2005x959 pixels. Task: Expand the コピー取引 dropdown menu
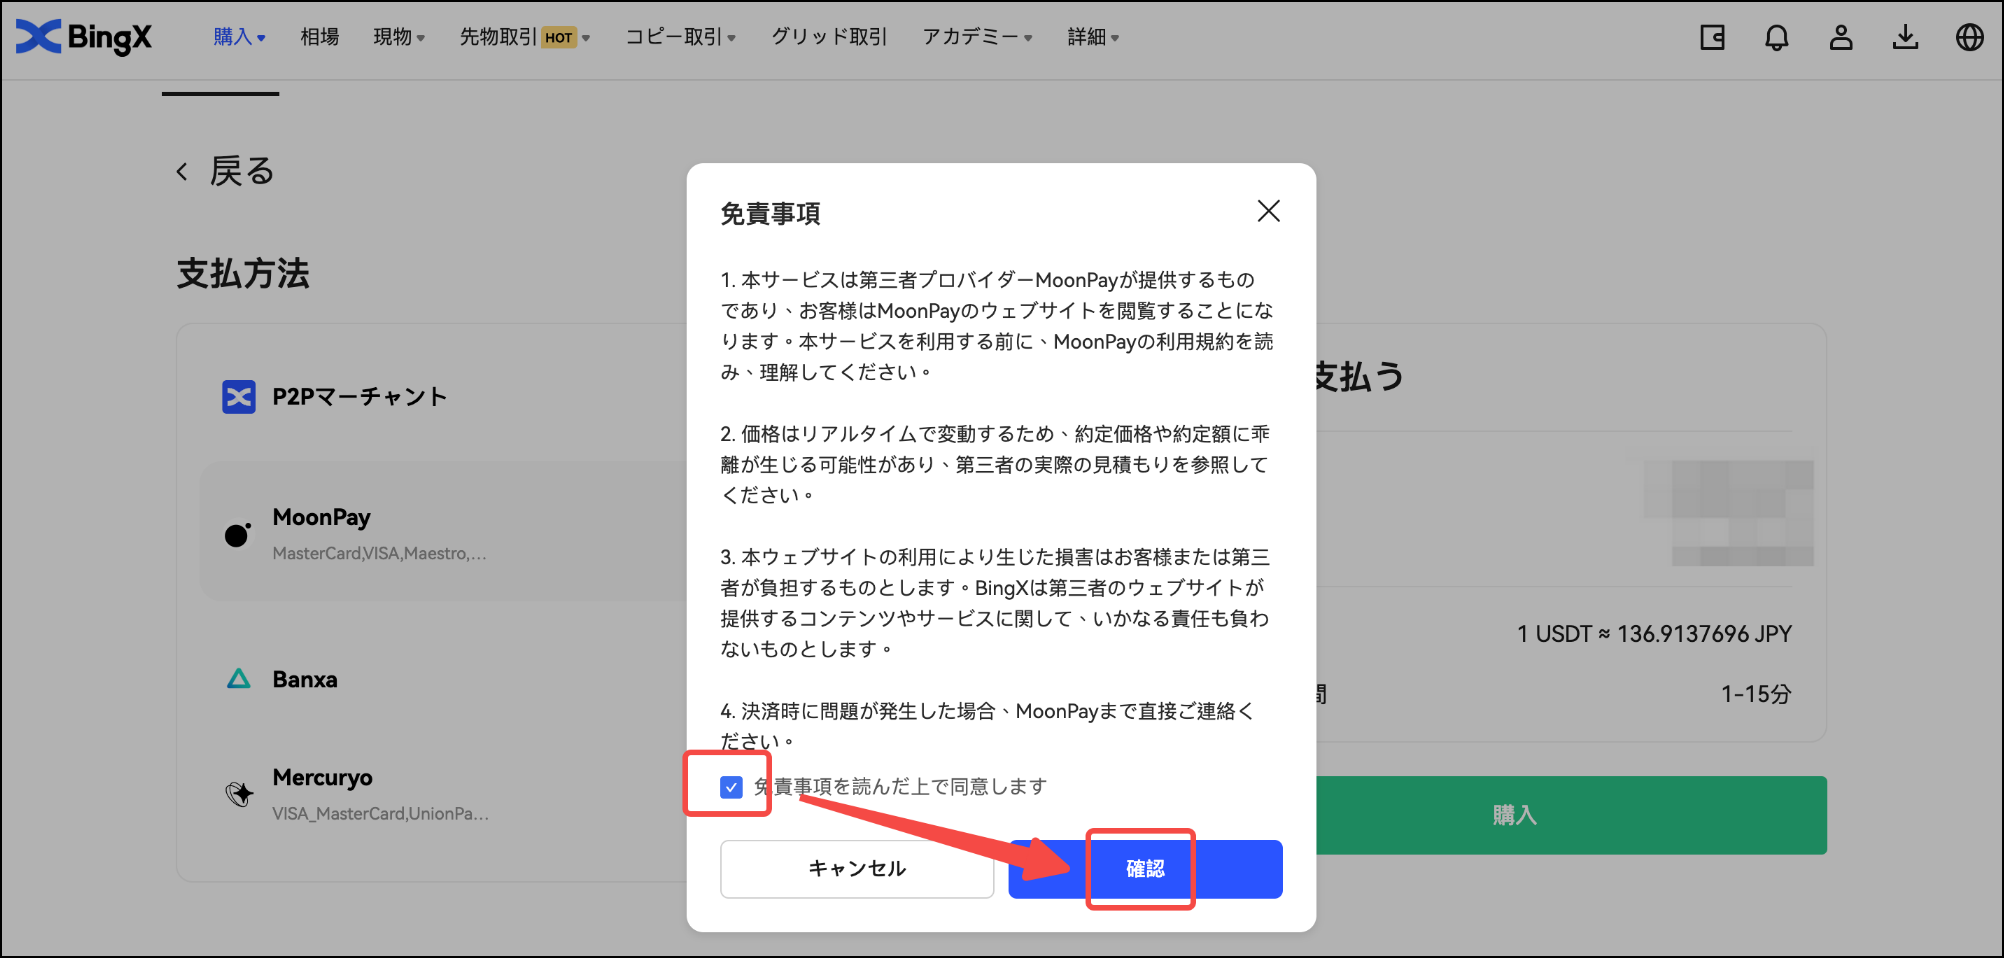[681, 37]
